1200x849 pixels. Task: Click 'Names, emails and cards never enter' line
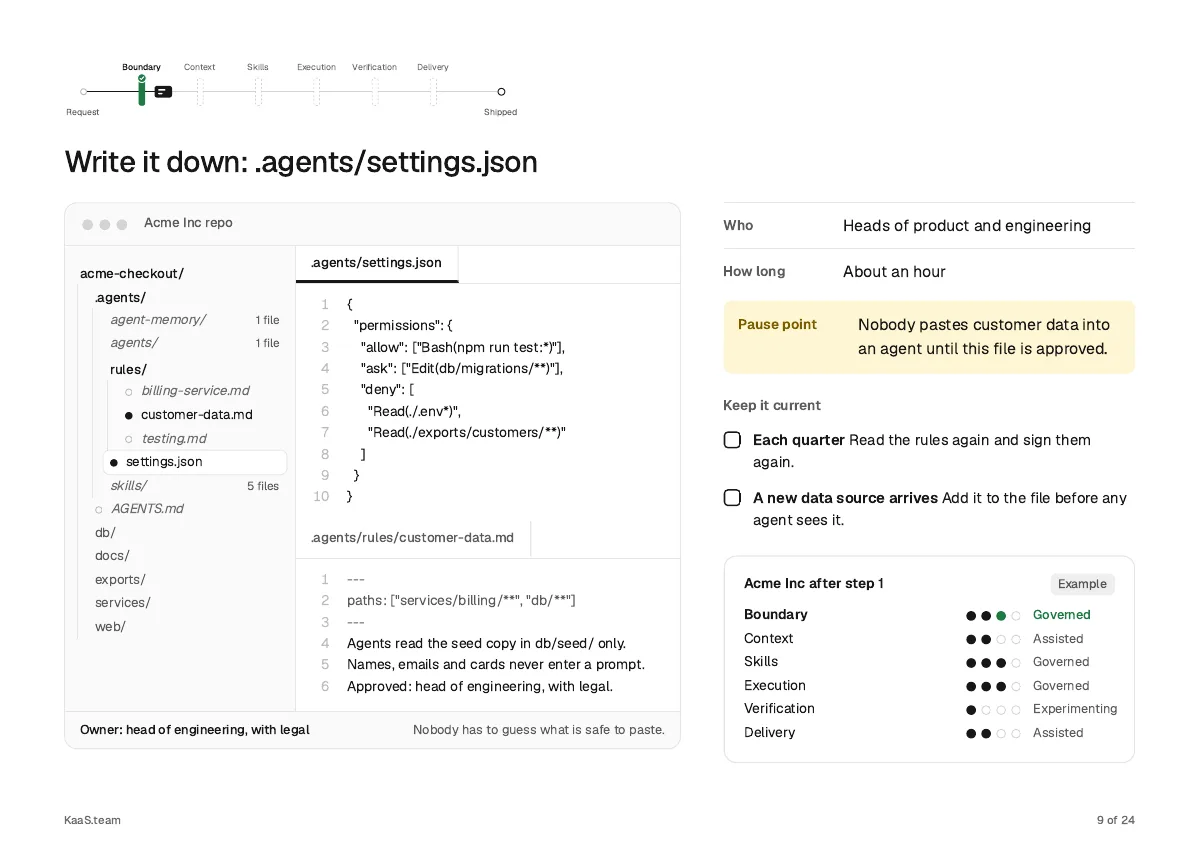496,665
